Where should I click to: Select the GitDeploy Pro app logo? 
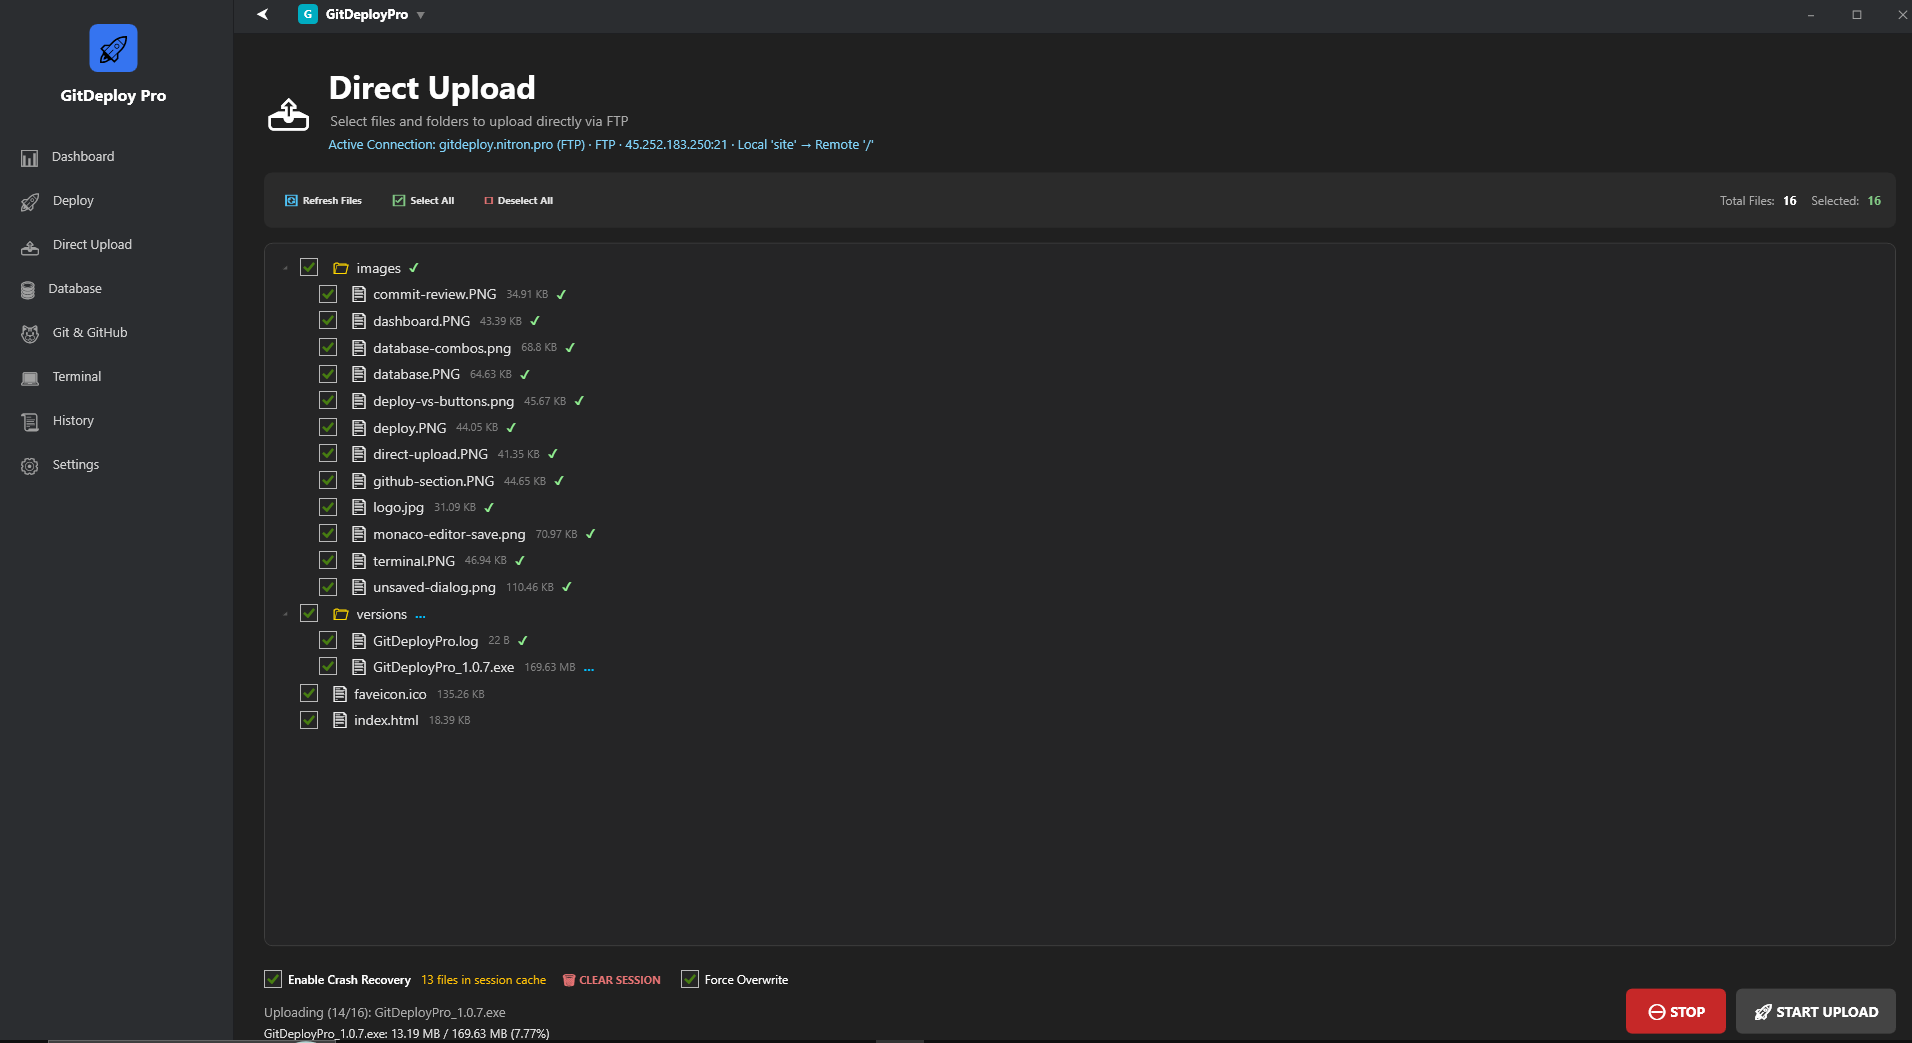[112, 47]
